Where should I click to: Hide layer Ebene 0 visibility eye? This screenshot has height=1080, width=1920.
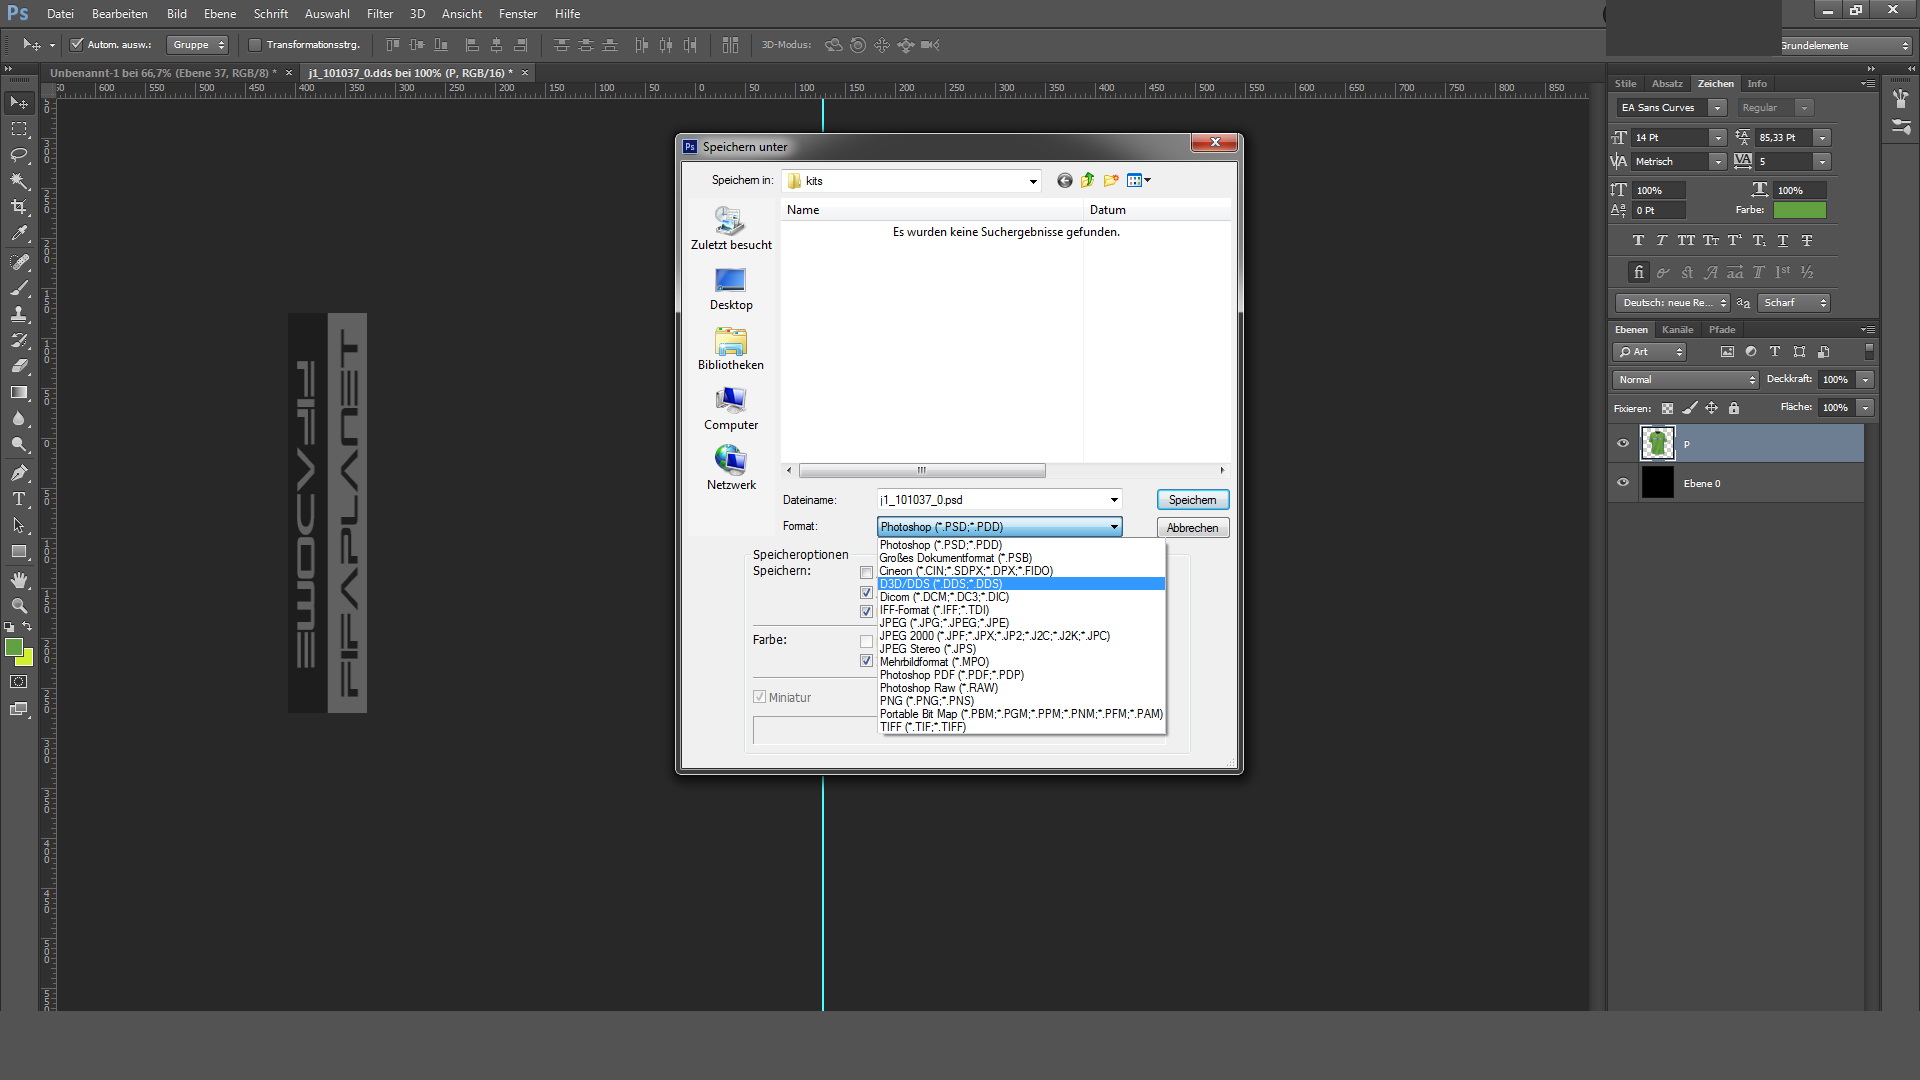point(1623,483)
